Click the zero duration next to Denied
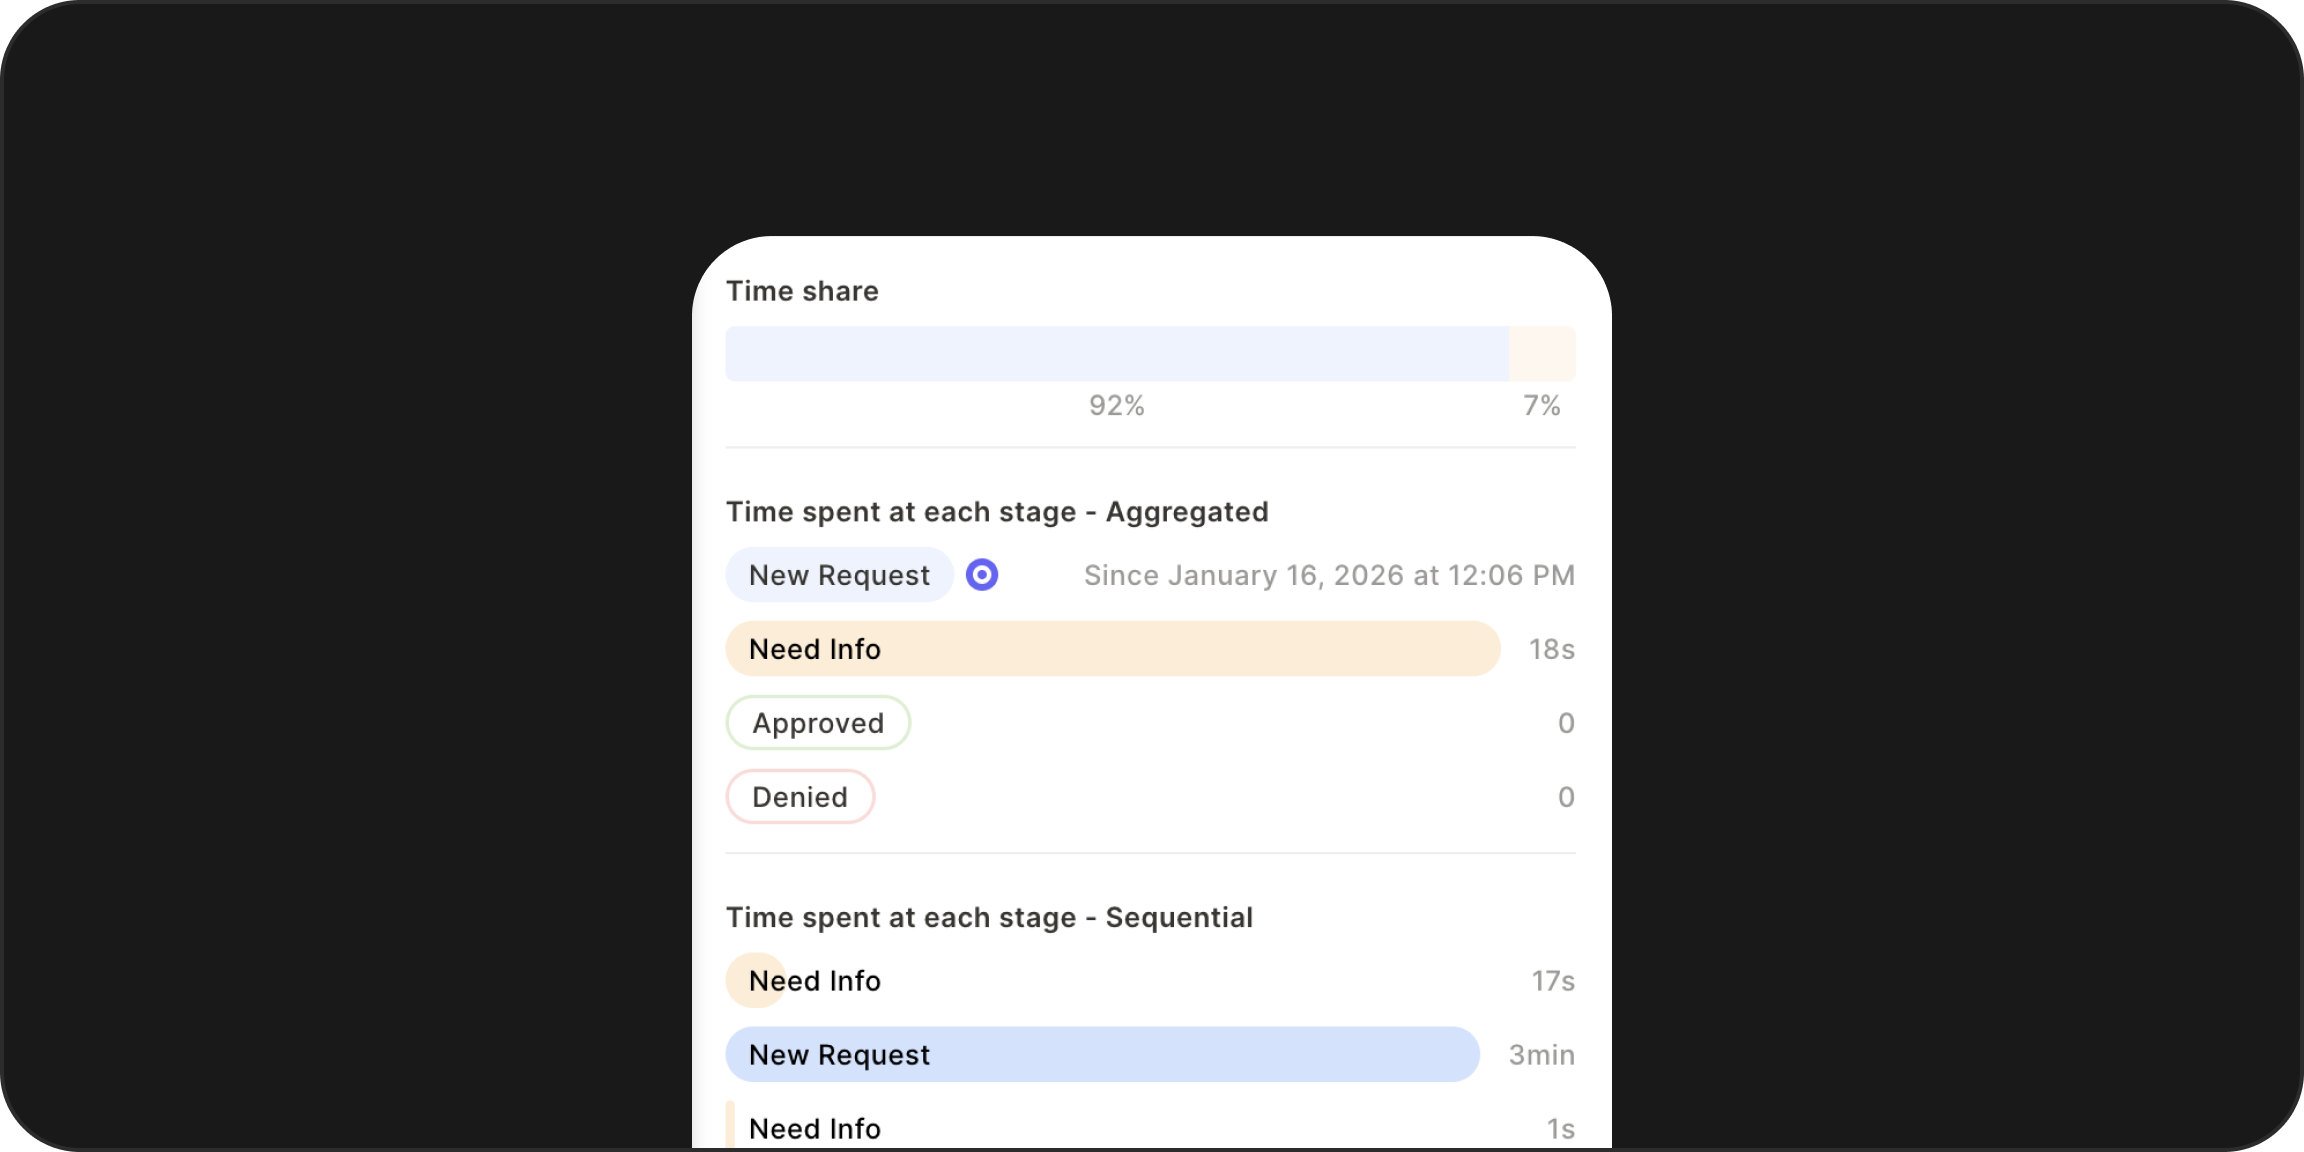 point(1566,797)
